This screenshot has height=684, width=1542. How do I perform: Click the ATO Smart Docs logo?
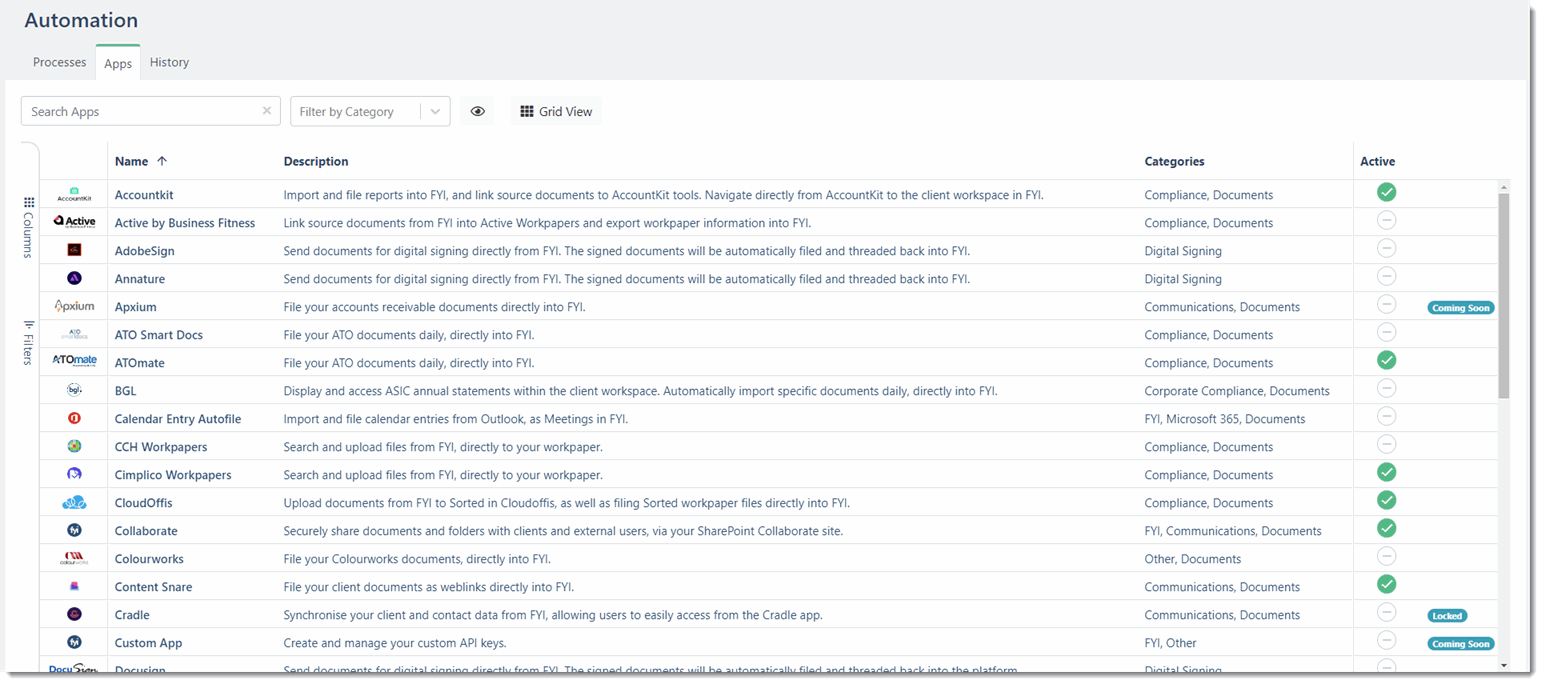point(74,334)
